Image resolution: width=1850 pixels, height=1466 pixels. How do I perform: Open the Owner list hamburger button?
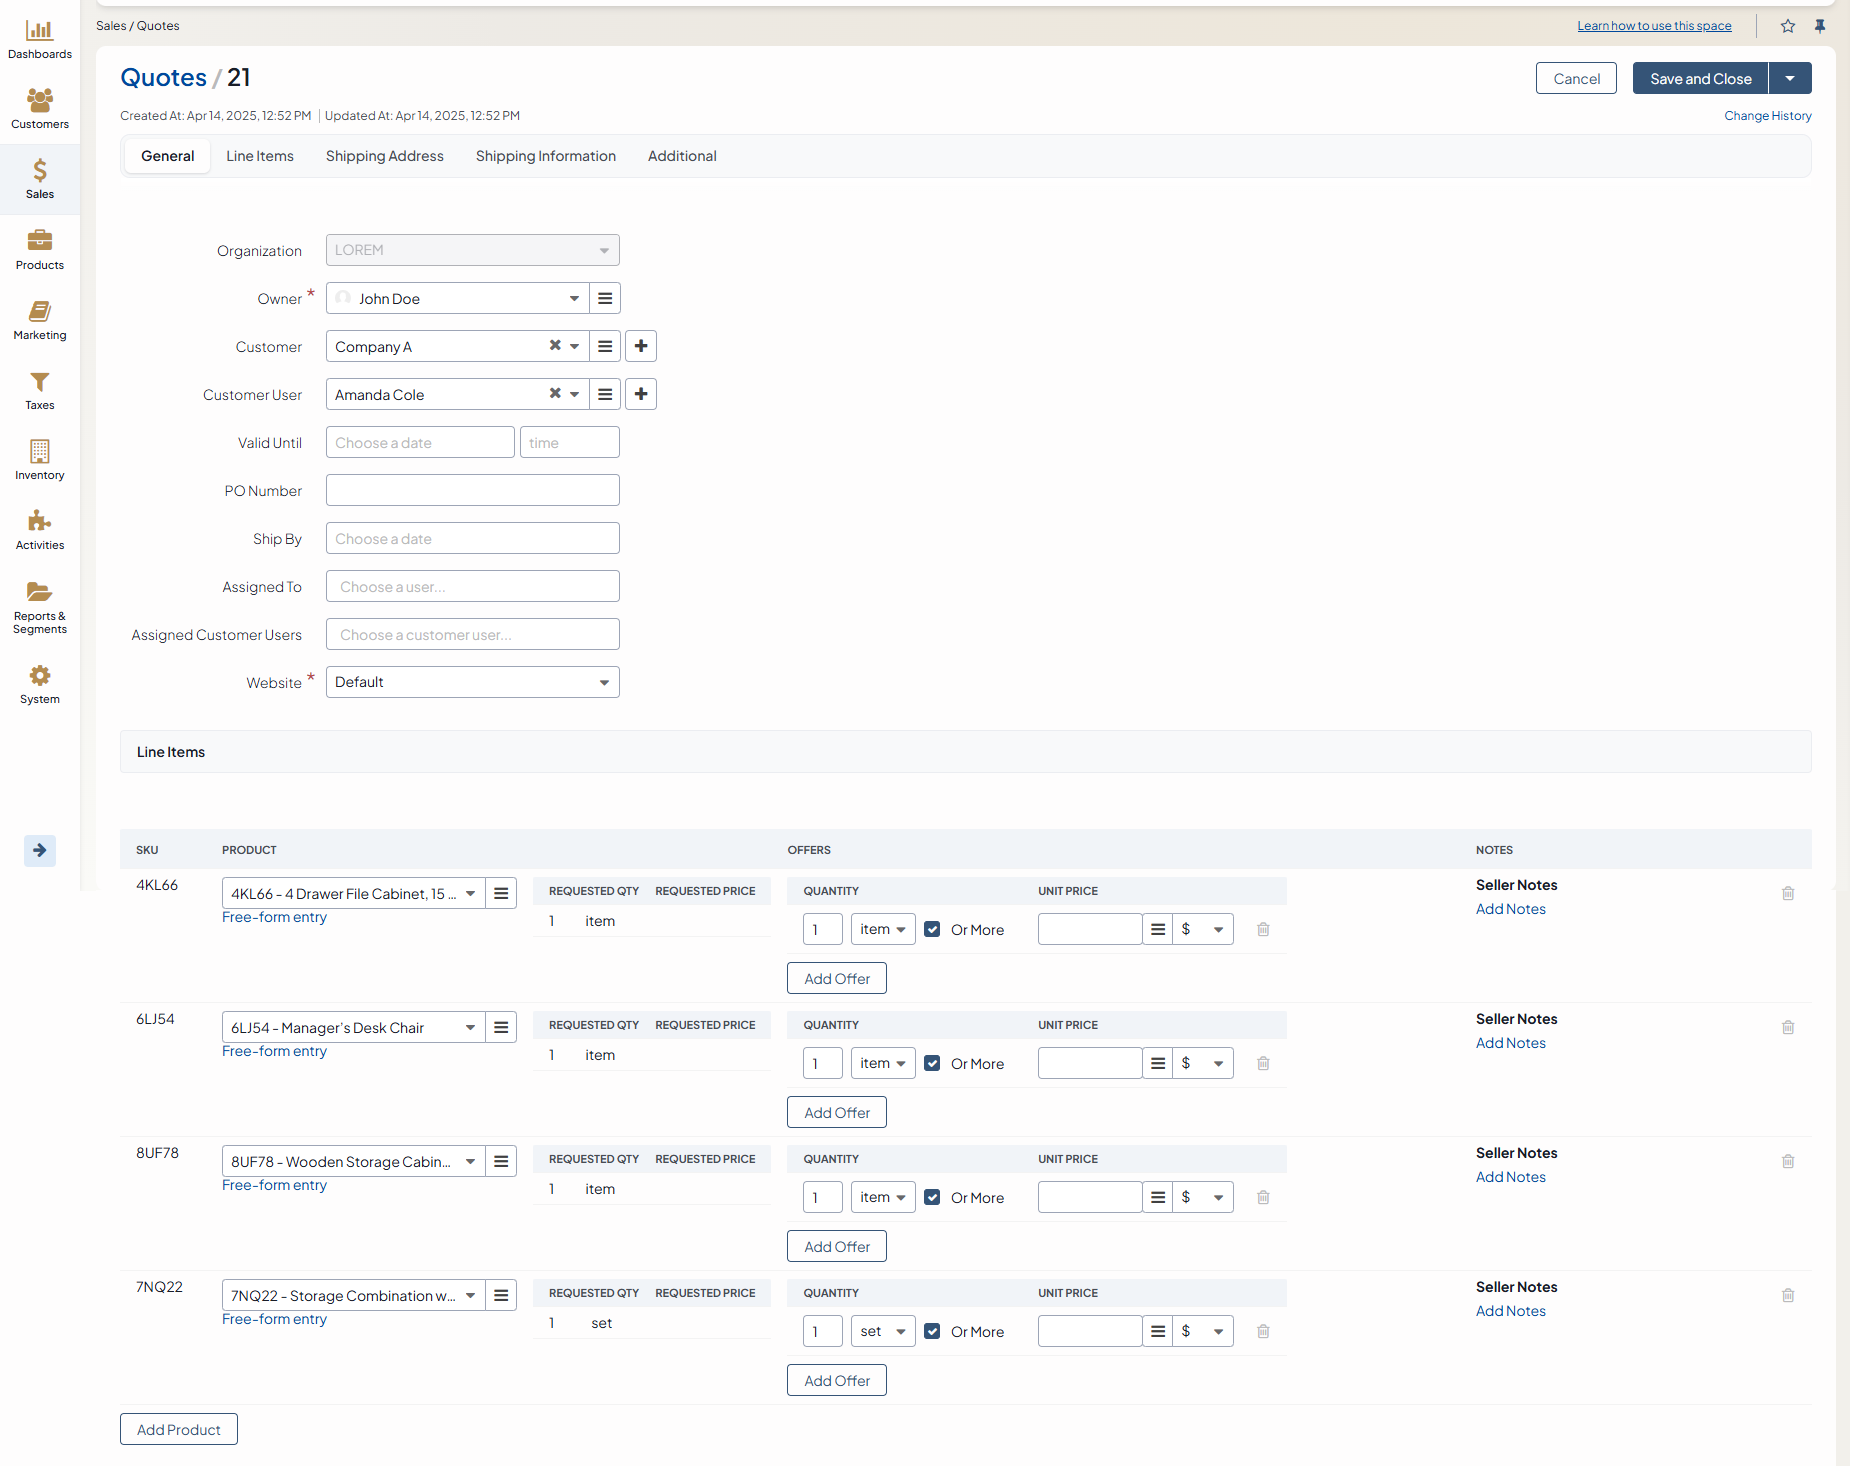(x=605, y=298)
